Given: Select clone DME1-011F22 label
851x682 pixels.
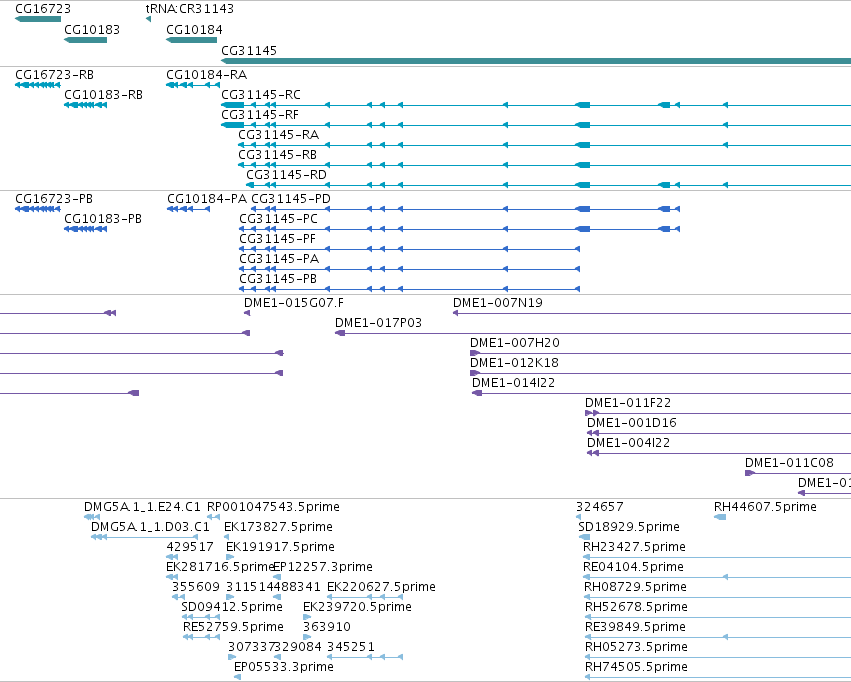Looking at the screenshot, I should (x=628, y=403).
